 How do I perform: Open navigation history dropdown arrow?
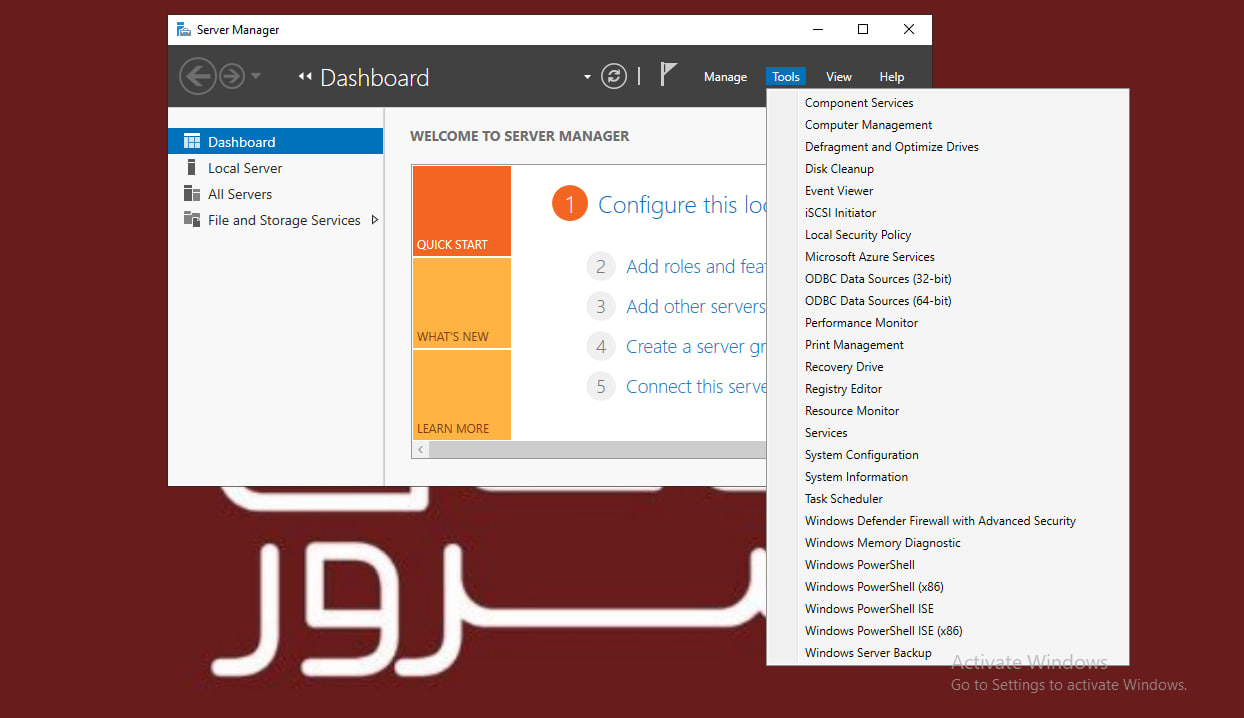[x=256, y=77]
